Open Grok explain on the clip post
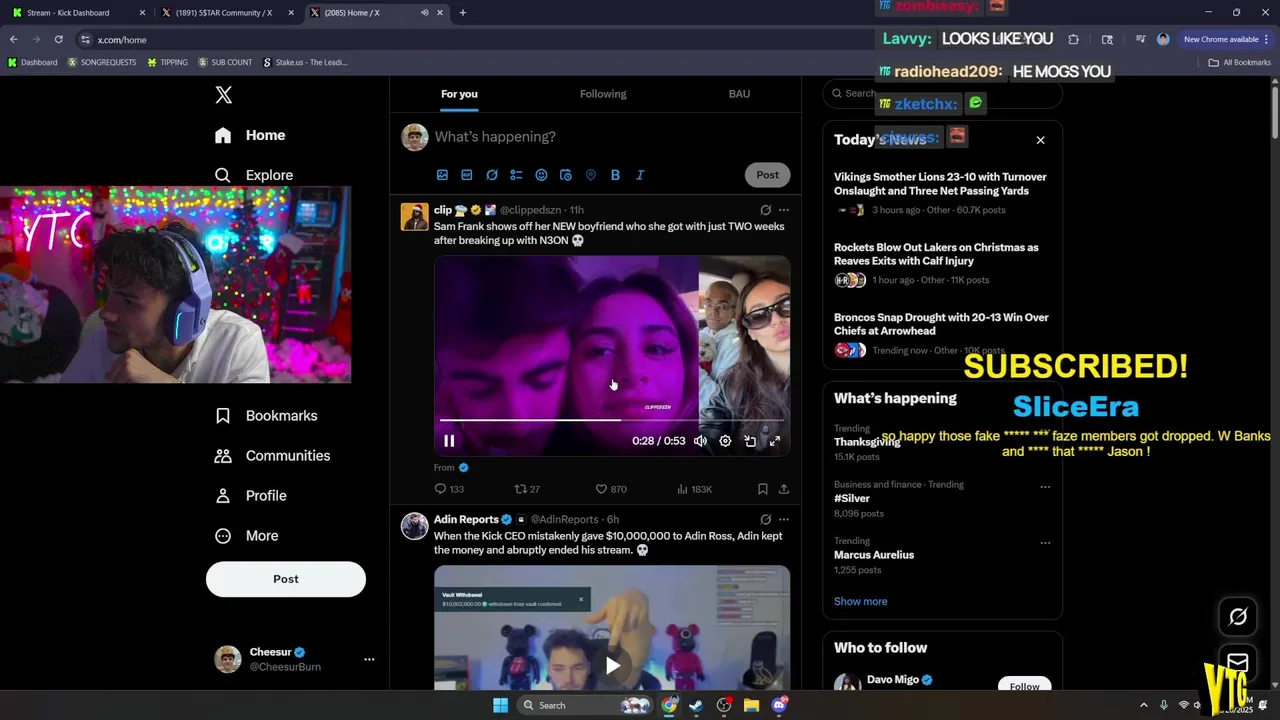This screenshot has height=720, width=1280. click(x=765, y=211)
